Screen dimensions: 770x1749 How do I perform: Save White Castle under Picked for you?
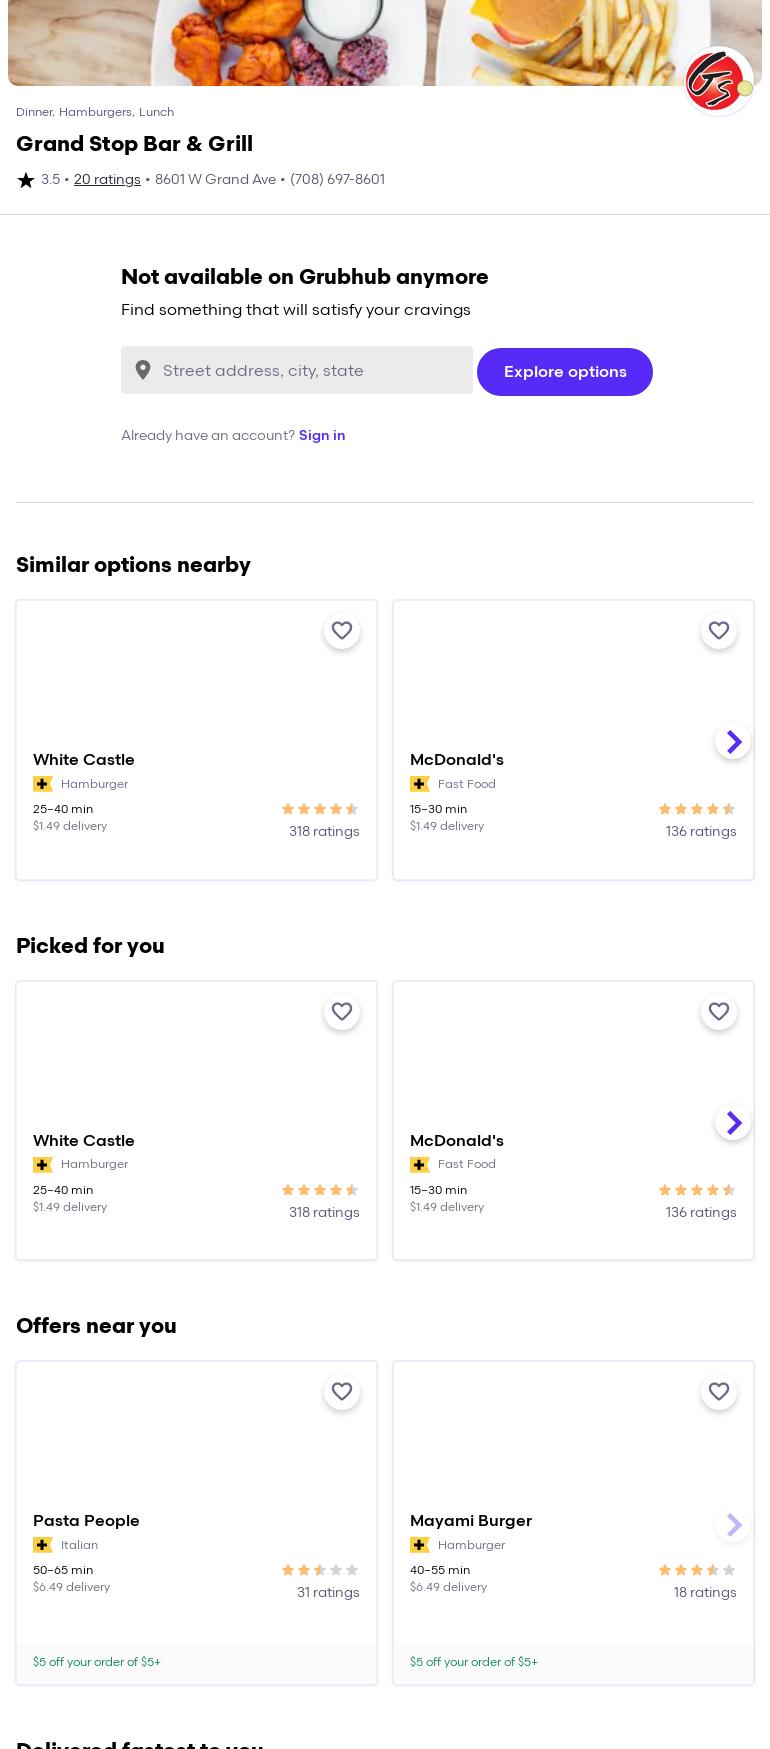click(x=342, y=1012)
